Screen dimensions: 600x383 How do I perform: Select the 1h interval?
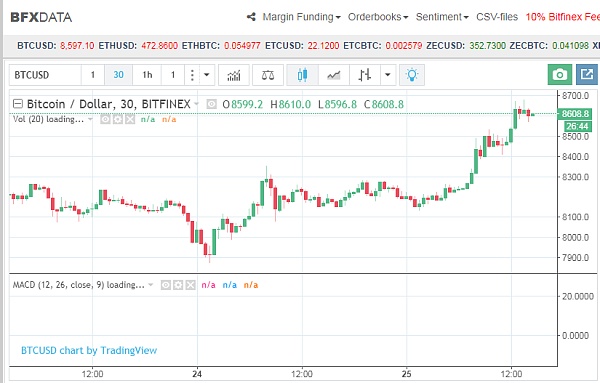click(147, 75)
